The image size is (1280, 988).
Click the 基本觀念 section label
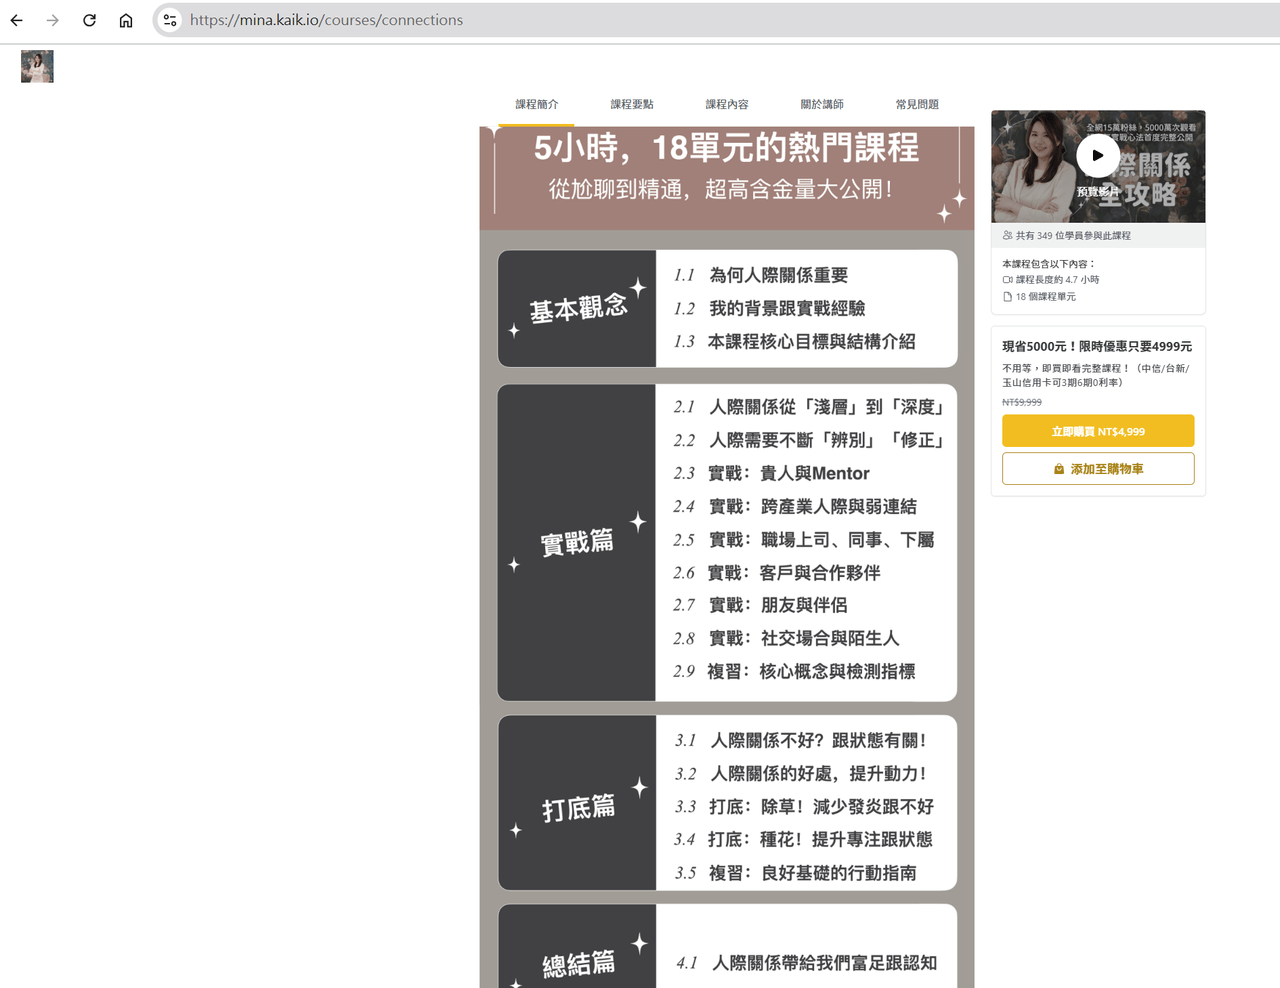(x=578, y=308)
